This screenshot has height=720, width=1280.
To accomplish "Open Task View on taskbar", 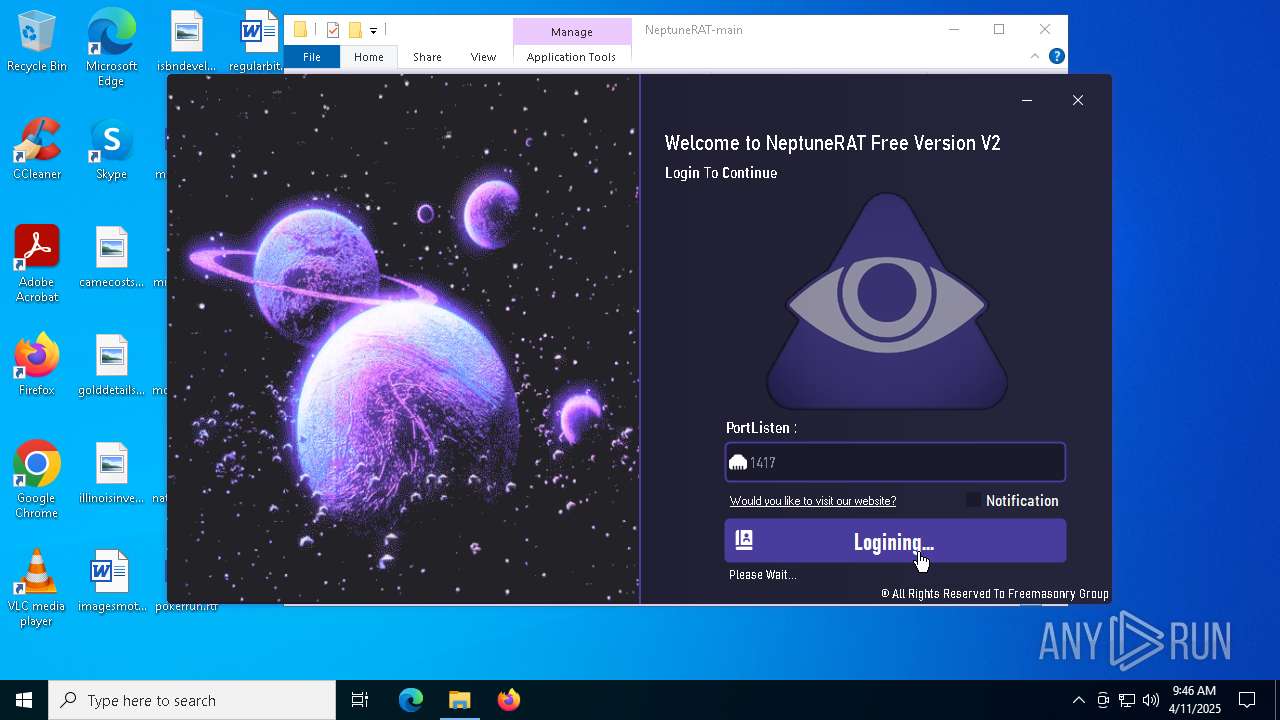I will pos(360,700).
